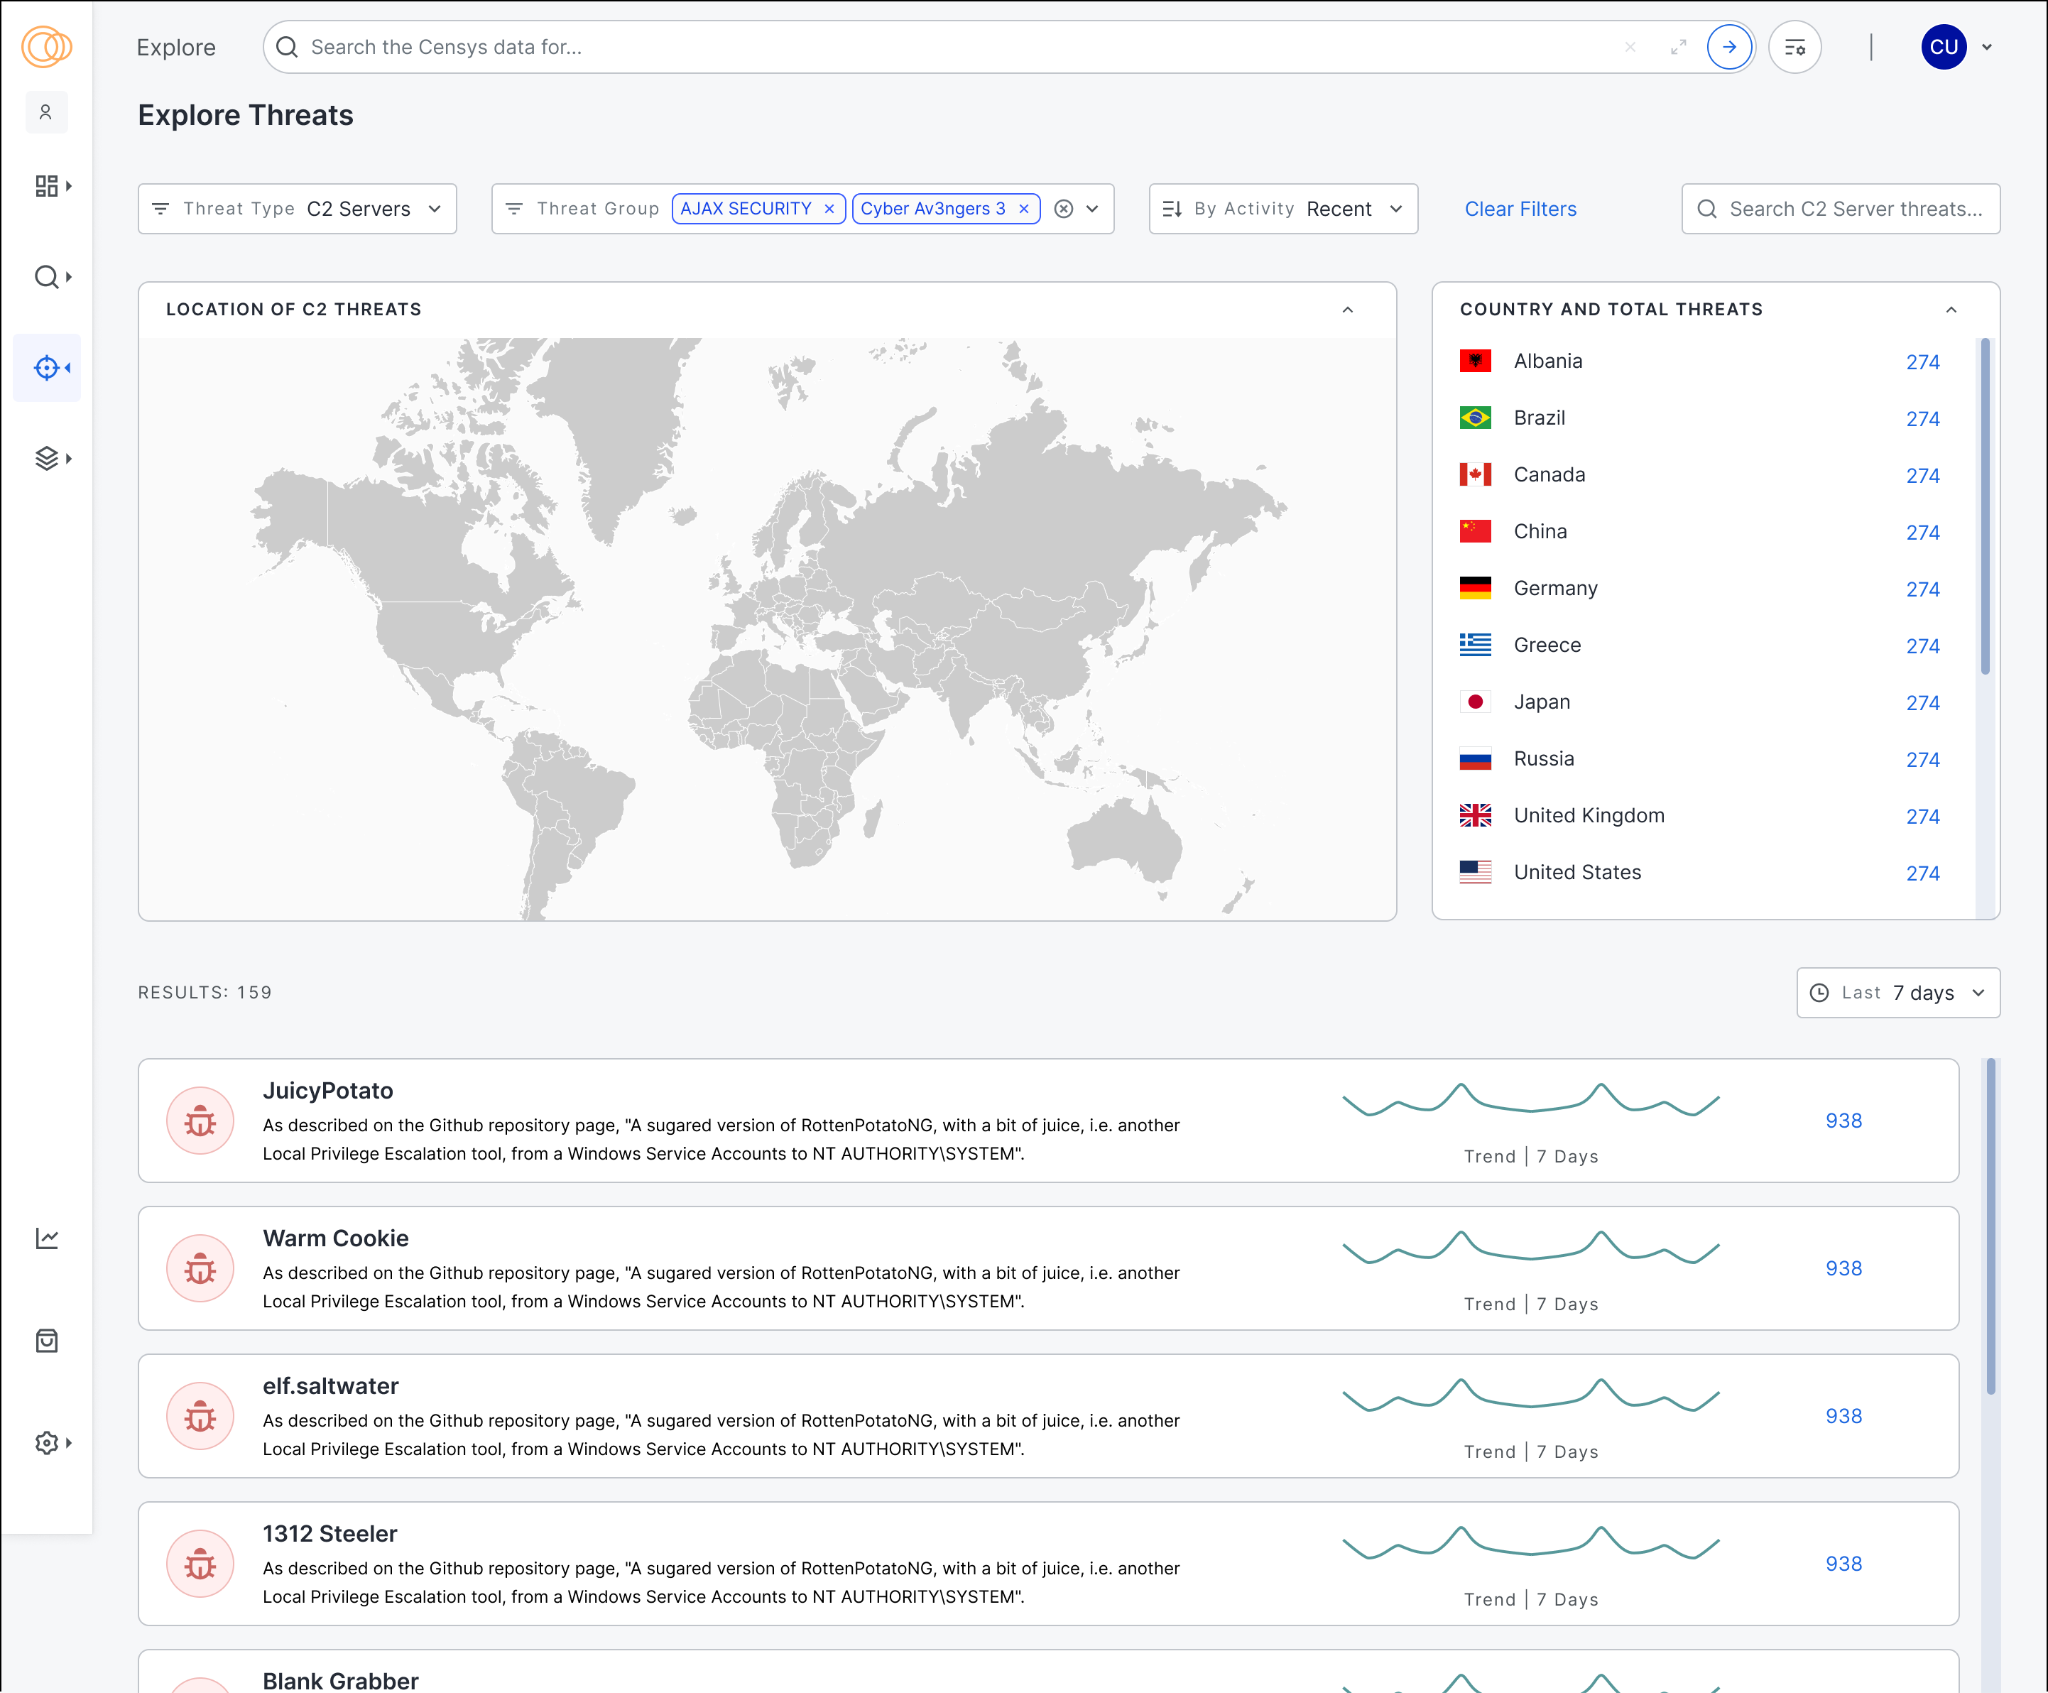
Task: Click the JuicyPotato trend sparkline
Action: (x=1531, y=1100)
